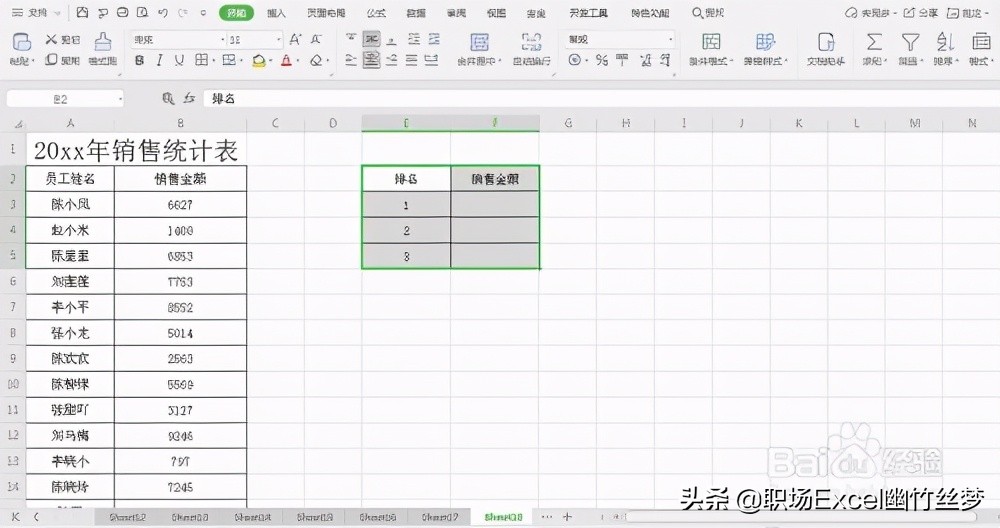Open the Page Layout ribbon tab
Image resolution: width=1000 pixels, height=528 pixels.
pyautogui.click(x=326, y=13)
